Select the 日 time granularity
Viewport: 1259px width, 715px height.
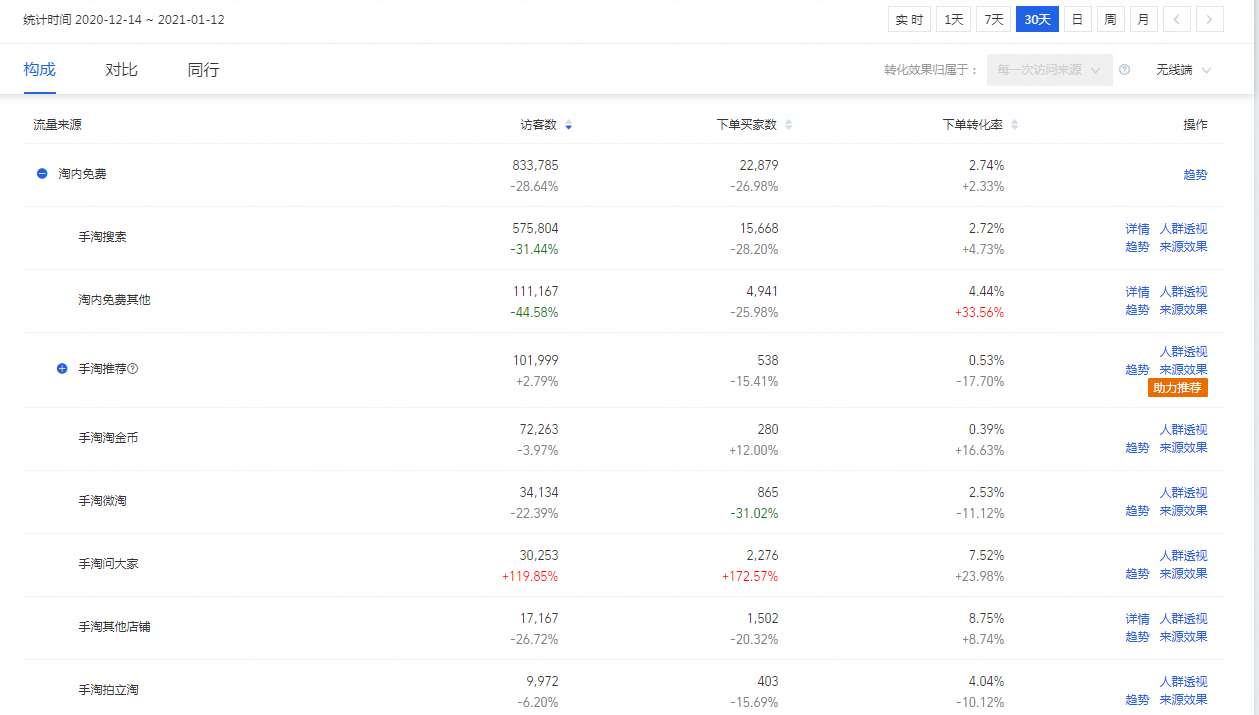point(1077,19)
